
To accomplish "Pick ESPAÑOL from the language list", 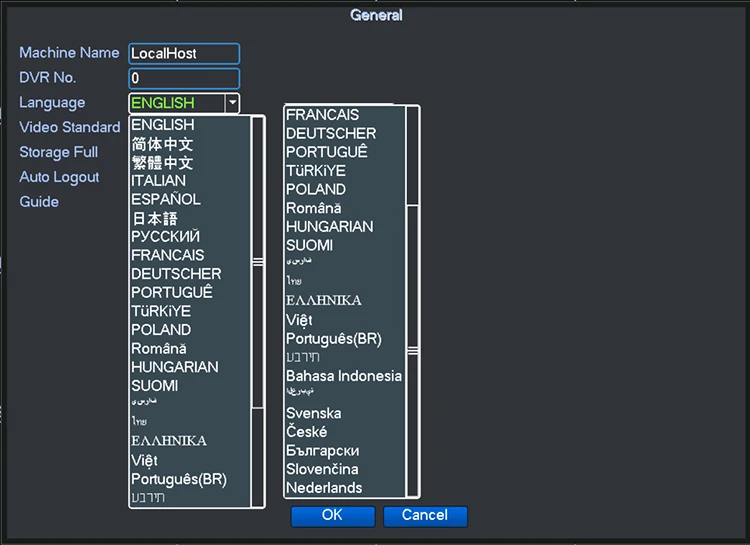I will [190, 200].
